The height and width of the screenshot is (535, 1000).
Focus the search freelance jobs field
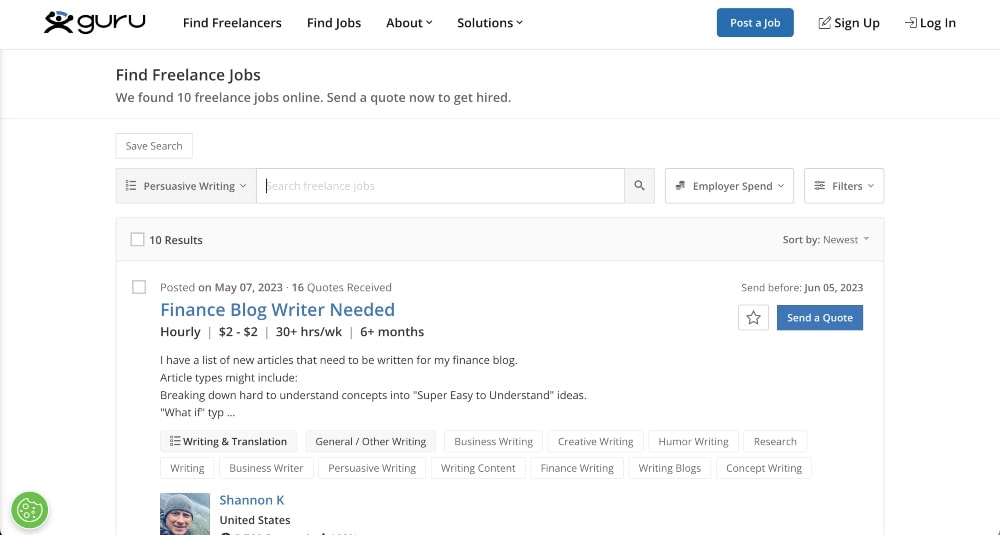pyautogui.click(x=440, y=186)
